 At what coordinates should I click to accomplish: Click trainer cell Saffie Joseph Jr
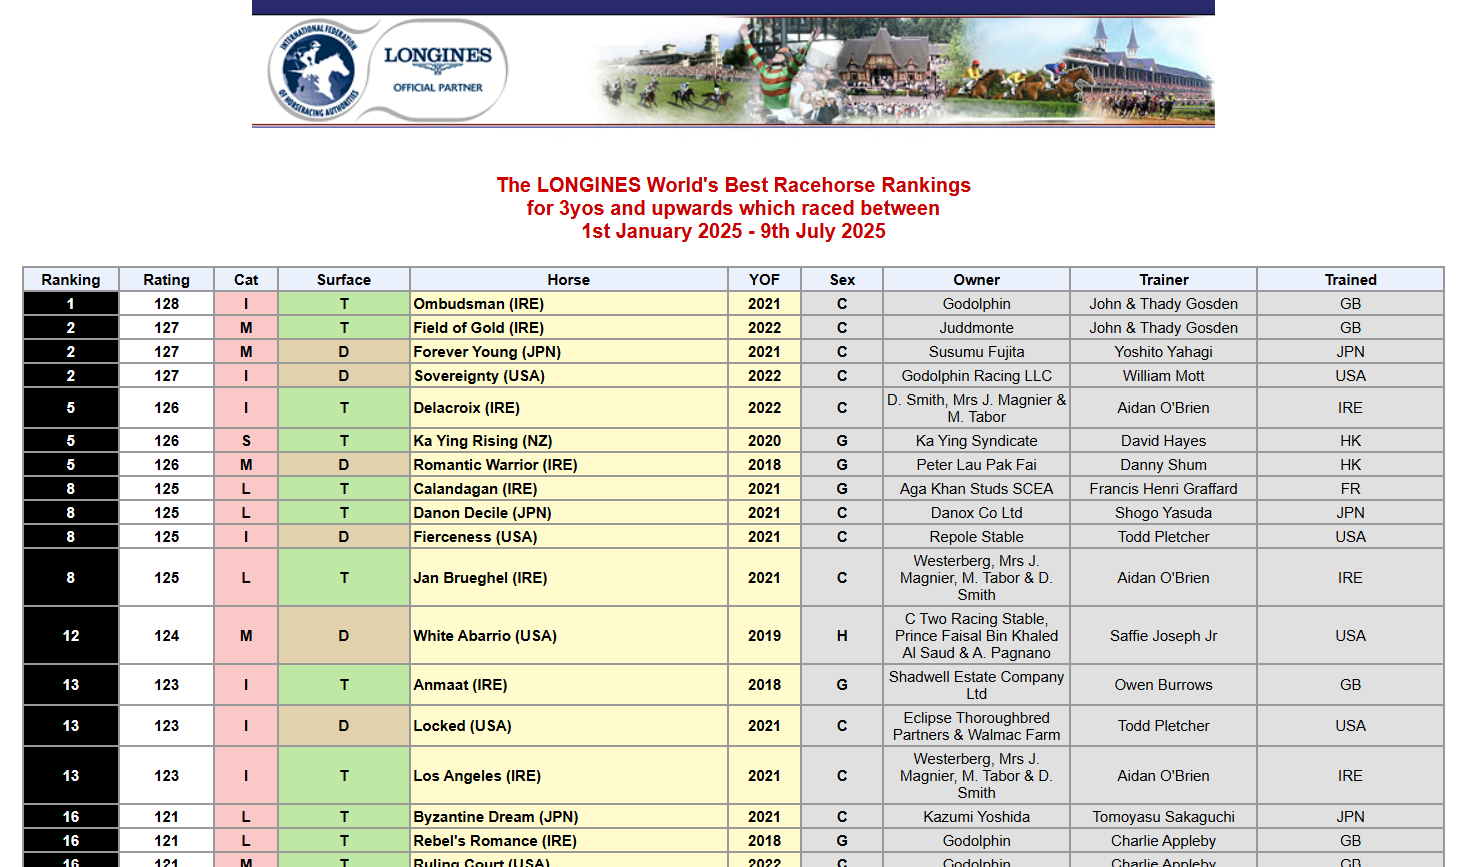click(1164, 636)
